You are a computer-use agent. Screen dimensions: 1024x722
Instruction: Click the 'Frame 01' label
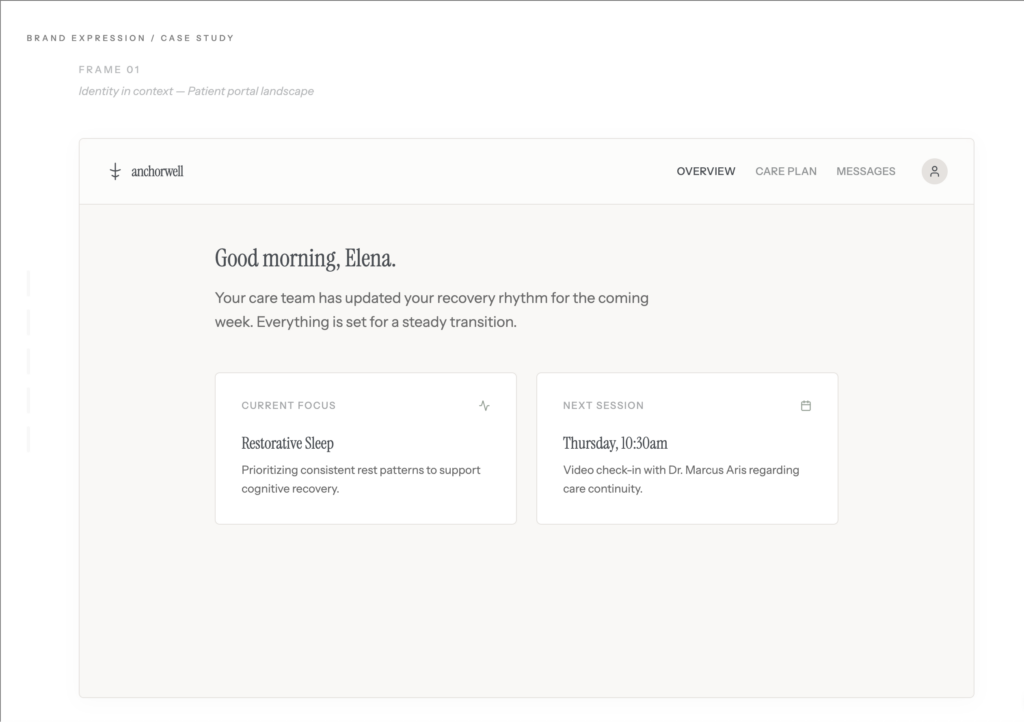pyautogui.click(x=110, y=69)
